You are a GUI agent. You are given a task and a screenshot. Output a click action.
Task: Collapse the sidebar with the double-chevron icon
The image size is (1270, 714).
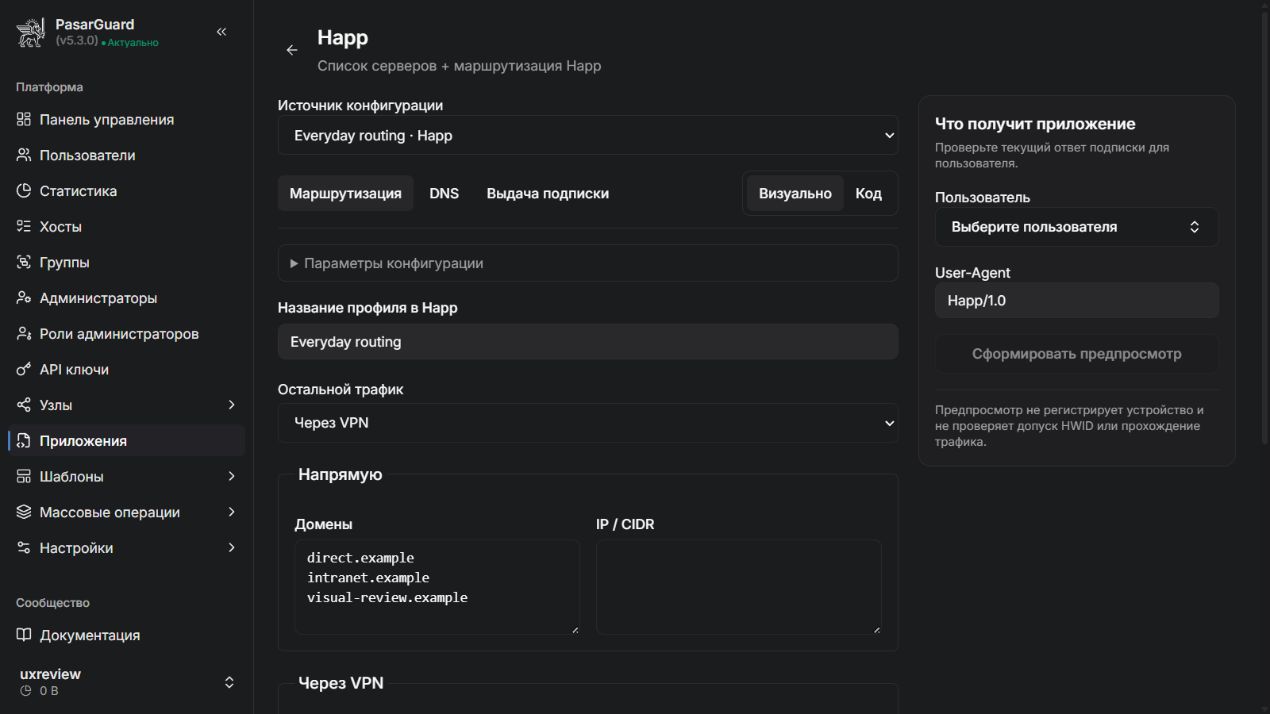click(x=221, y=32)
